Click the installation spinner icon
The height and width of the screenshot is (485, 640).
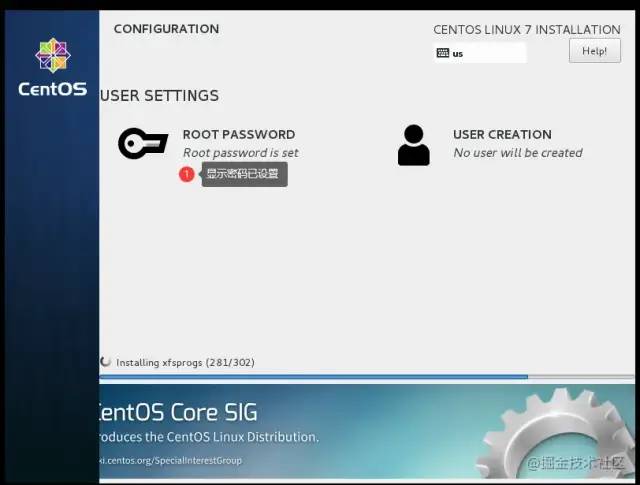106,362
